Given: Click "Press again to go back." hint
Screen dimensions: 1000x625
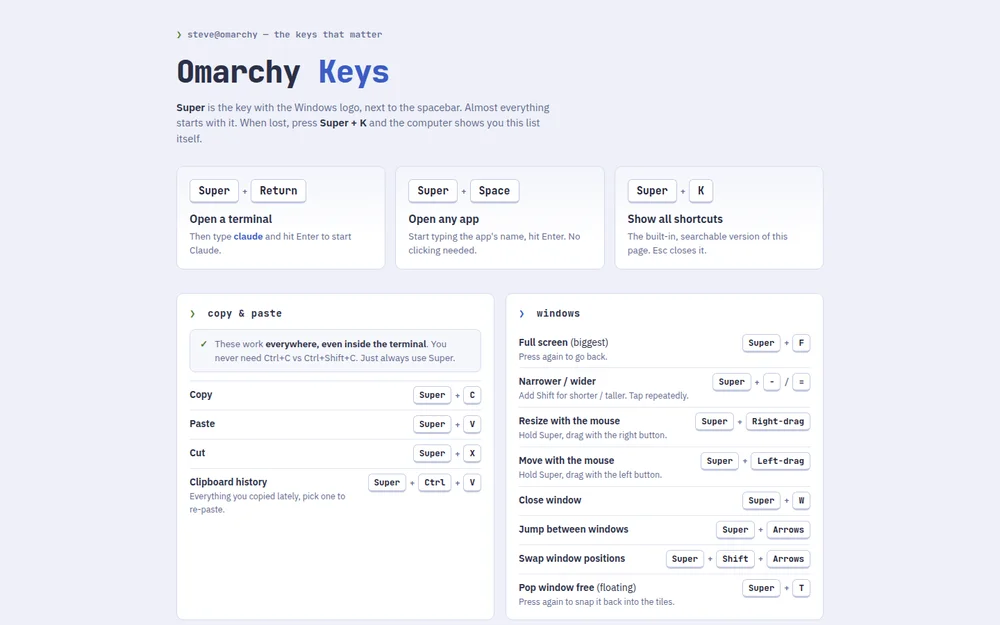Looking at the screenshot, I should [562, 357].
